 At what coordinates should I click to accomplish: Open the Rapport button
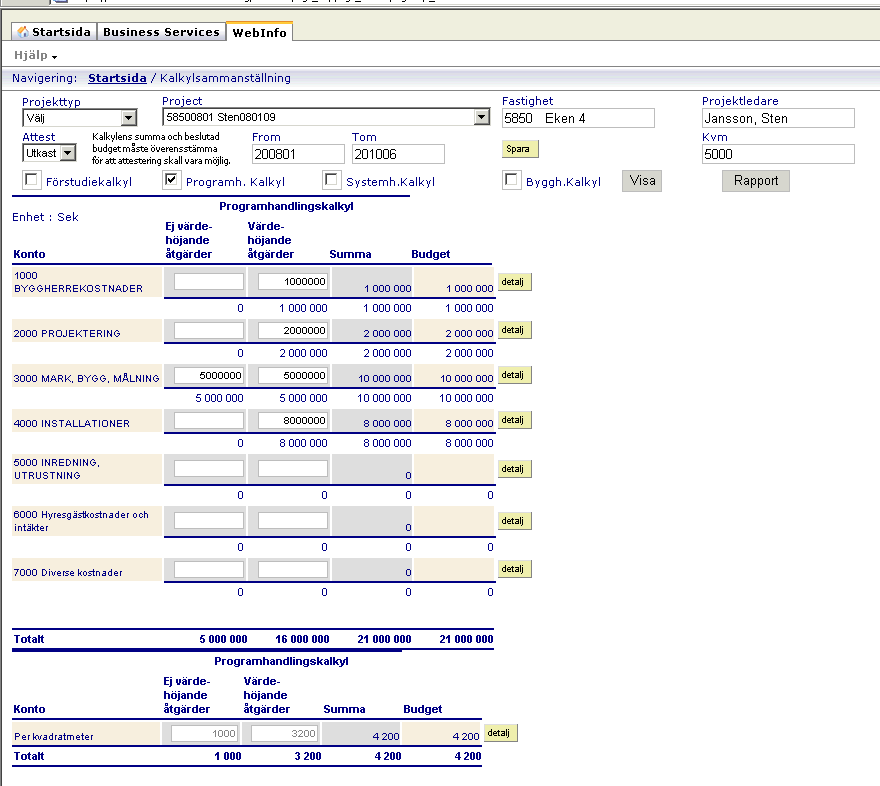[755, 181]
